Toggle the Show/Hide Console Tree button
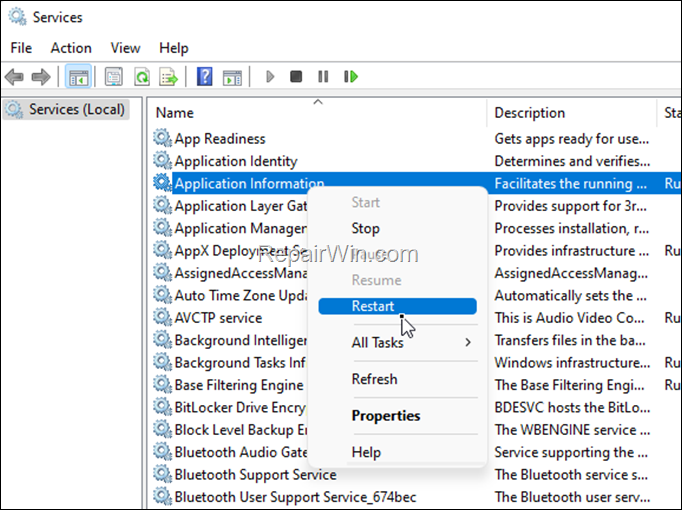This screenshot has width=682, height=510. [78, 77]
